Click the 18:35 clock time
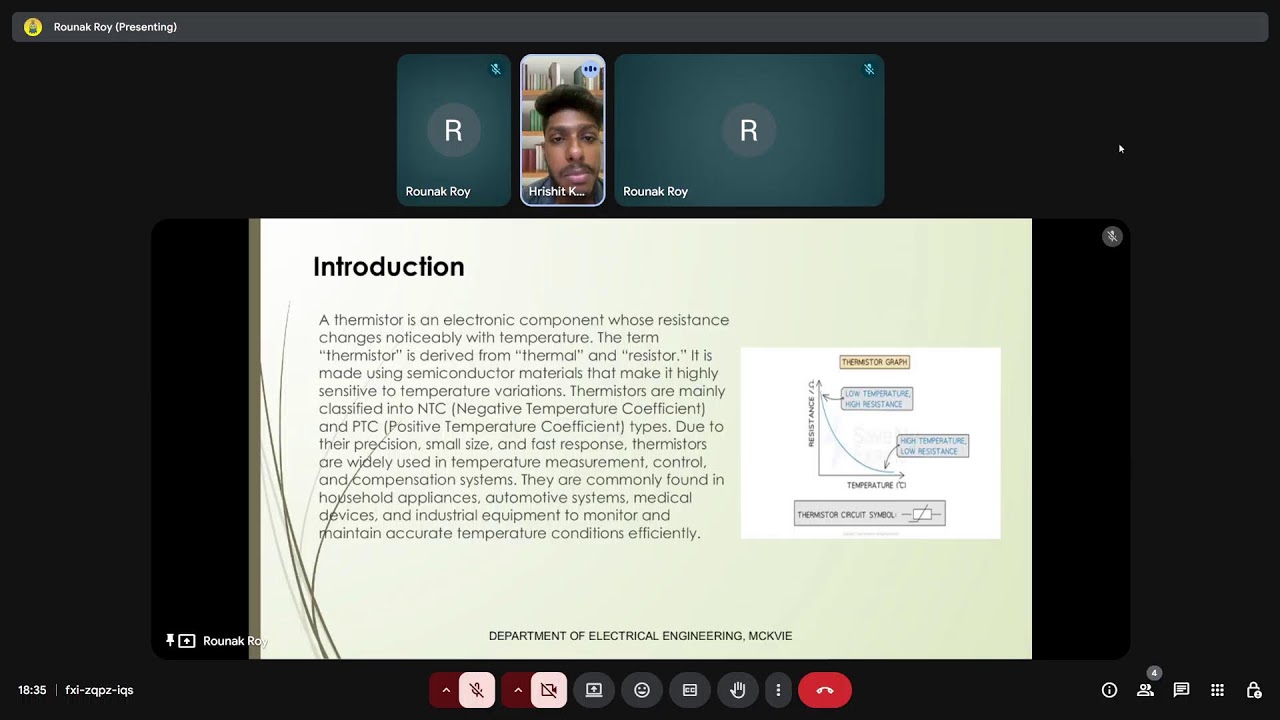This screenshot has width=1280, height=720. tap(32, 690)
